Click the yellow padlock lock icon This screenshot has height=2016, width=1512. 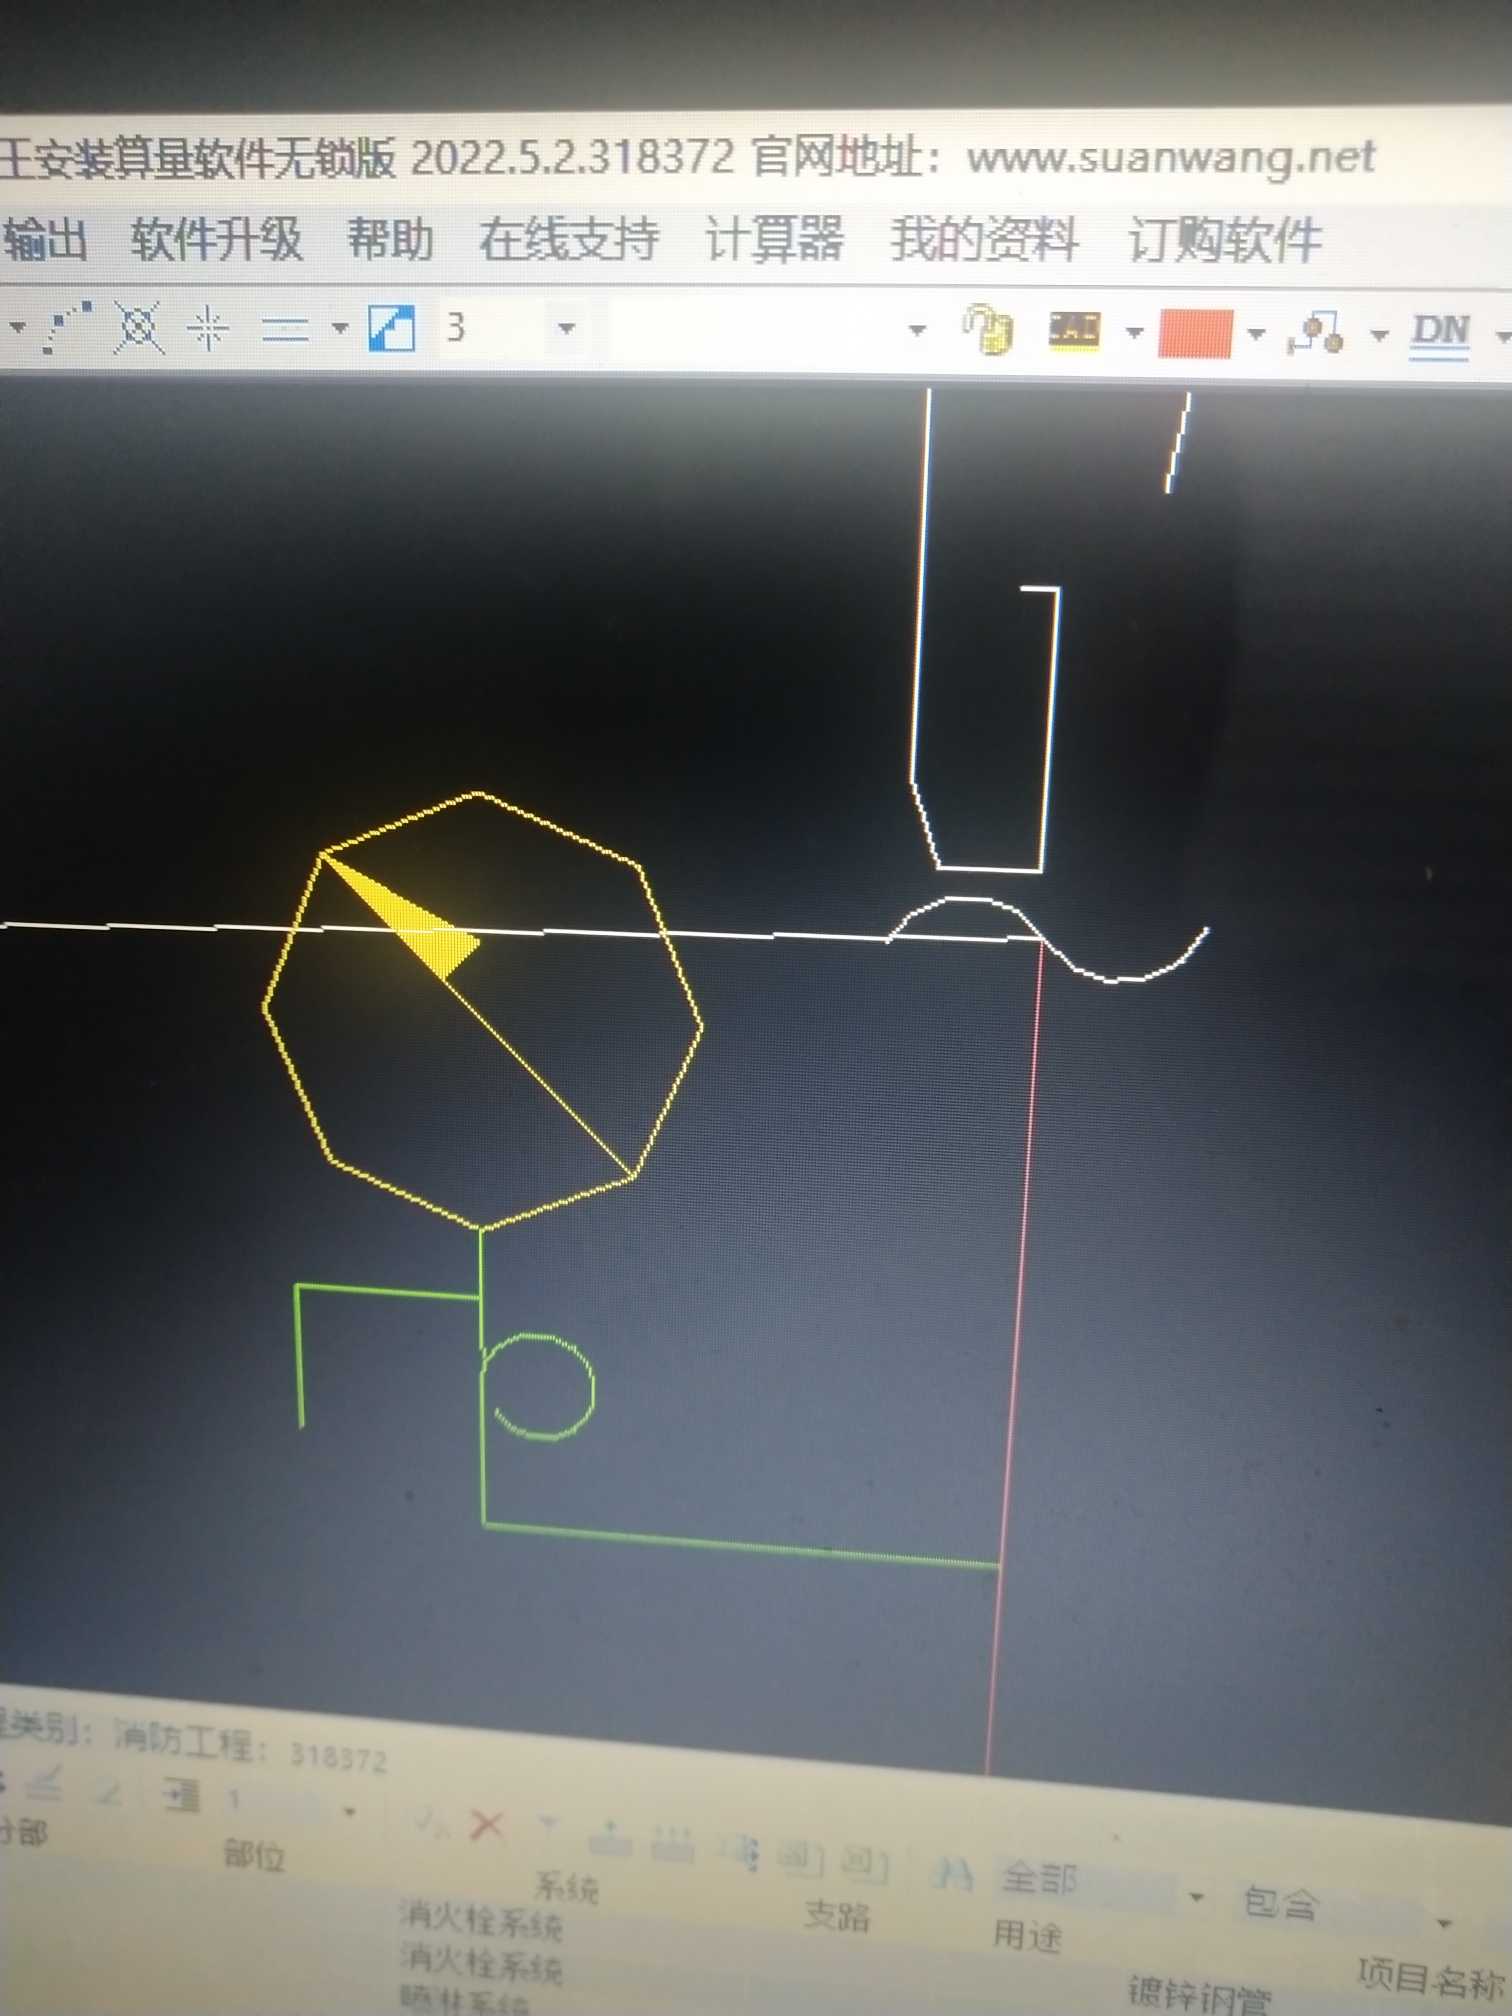pyautogui.click(x=988, y=329)
